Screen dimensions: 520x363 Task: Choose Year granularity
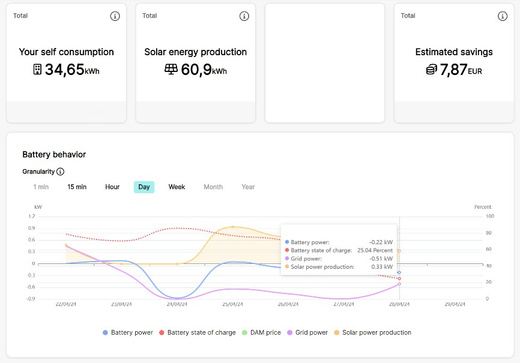pos(248,187)
